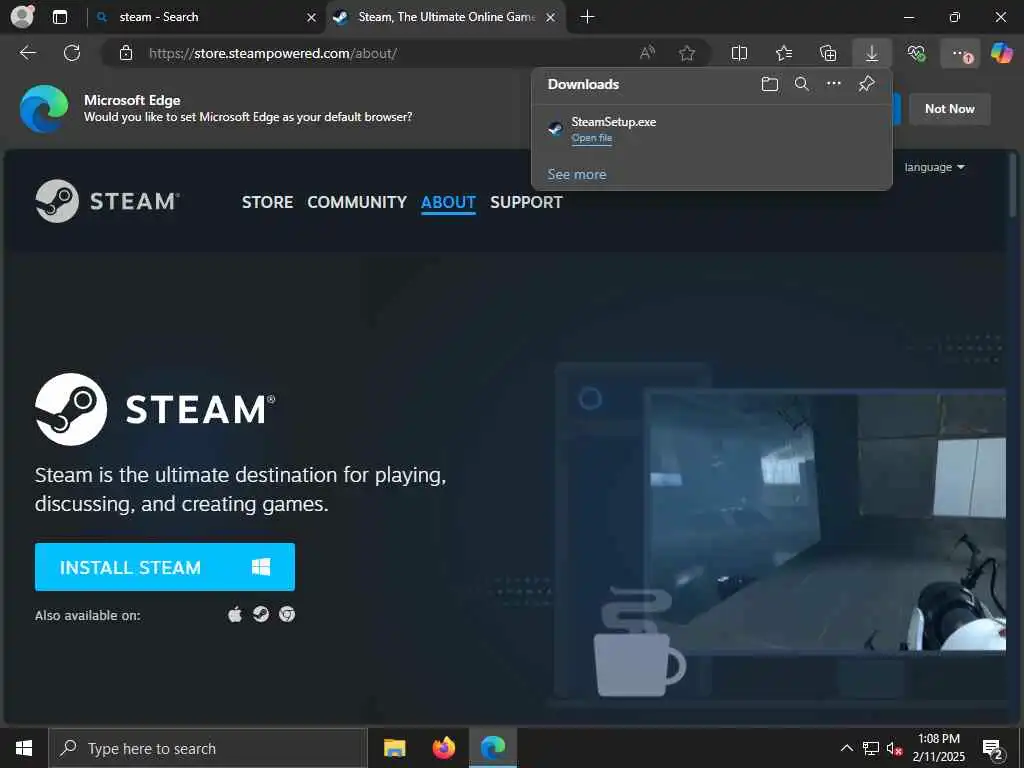This screenshot has height=768, width=1024.
Task: Show hidden system tray icons
Action: (x=846, y=748)
